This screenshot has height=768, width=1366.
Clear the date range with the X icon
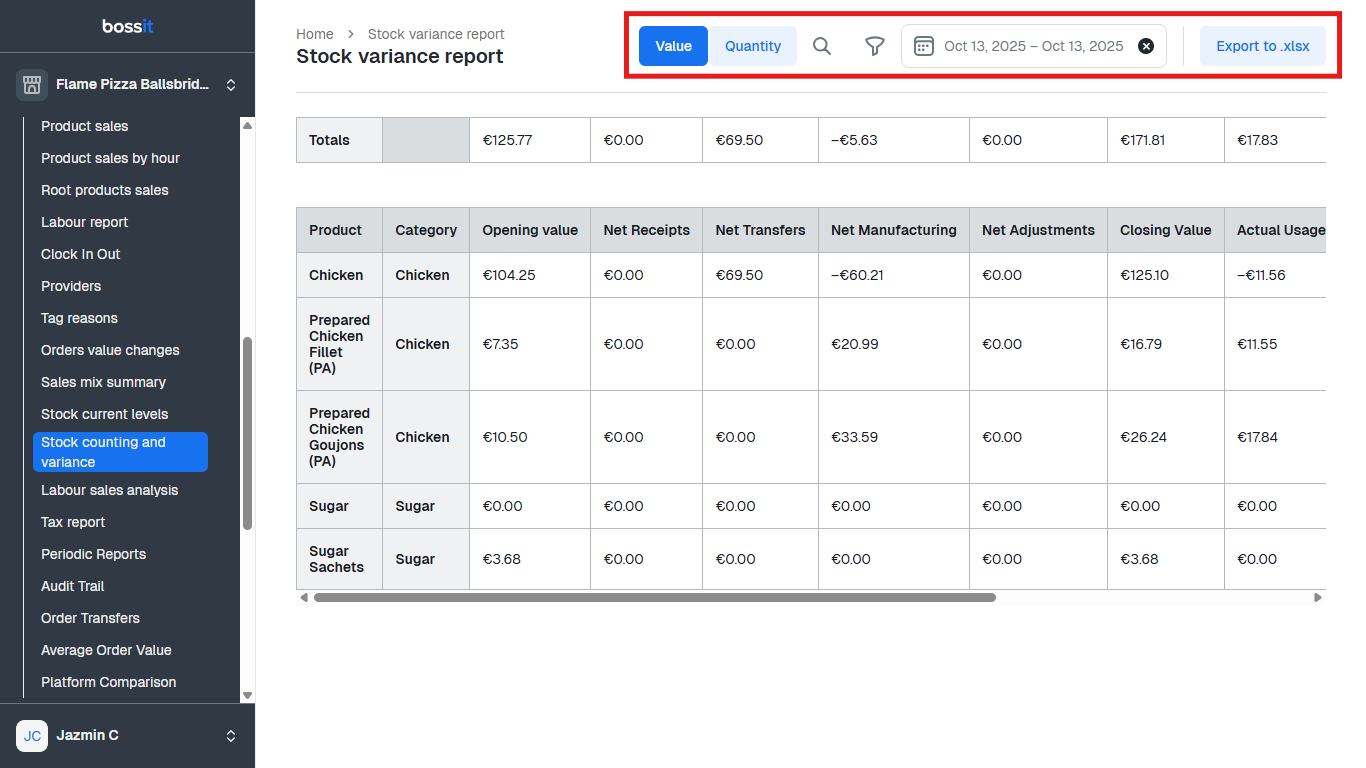(1146, 46)
